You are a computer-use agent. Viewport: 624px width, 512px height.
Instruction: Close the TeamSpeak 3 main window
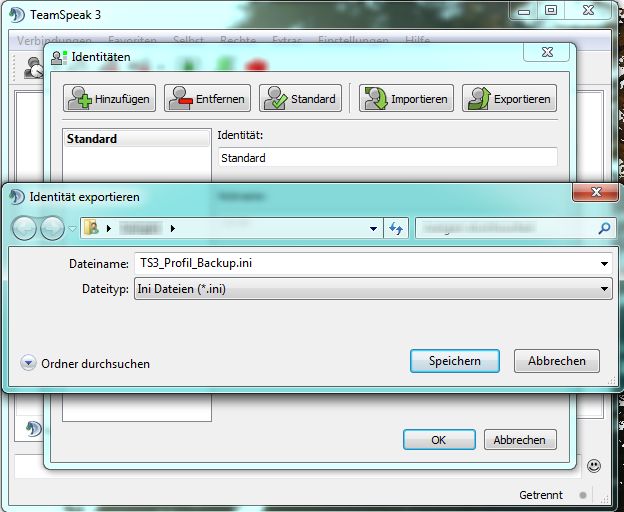588,10
